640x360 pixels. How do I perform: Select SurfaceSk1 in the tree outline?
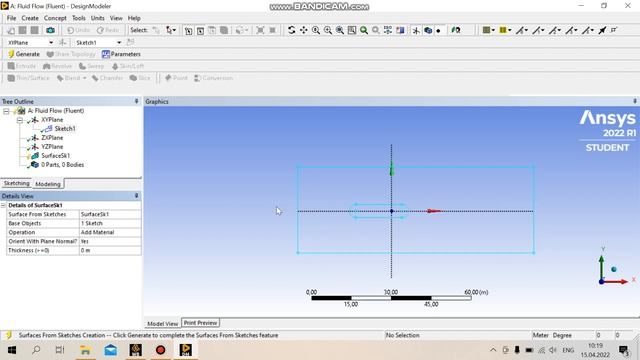pos(56,156)
